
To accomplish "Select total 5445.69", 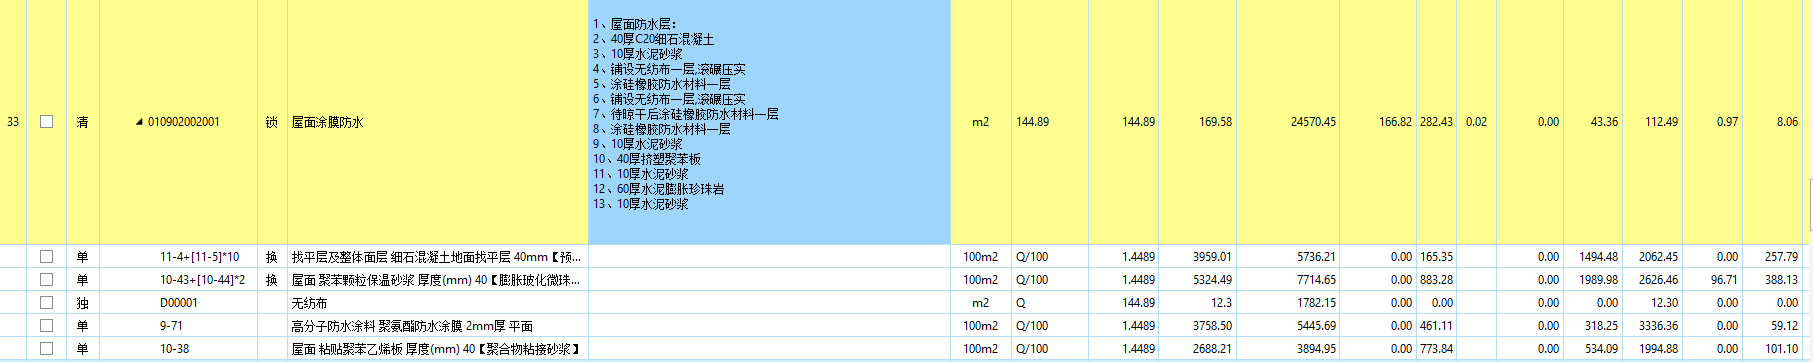I will (1316, 326).
